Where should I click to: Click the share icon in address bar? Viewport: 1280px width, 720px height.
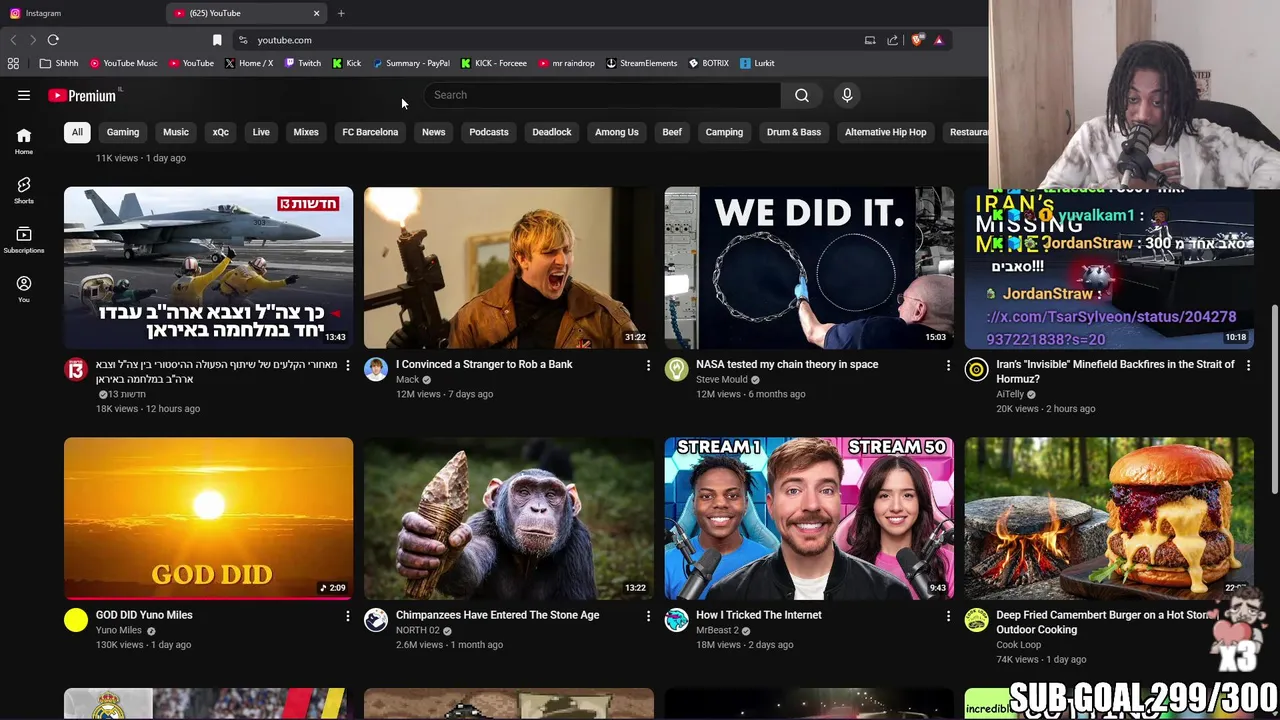coord(893,40)
